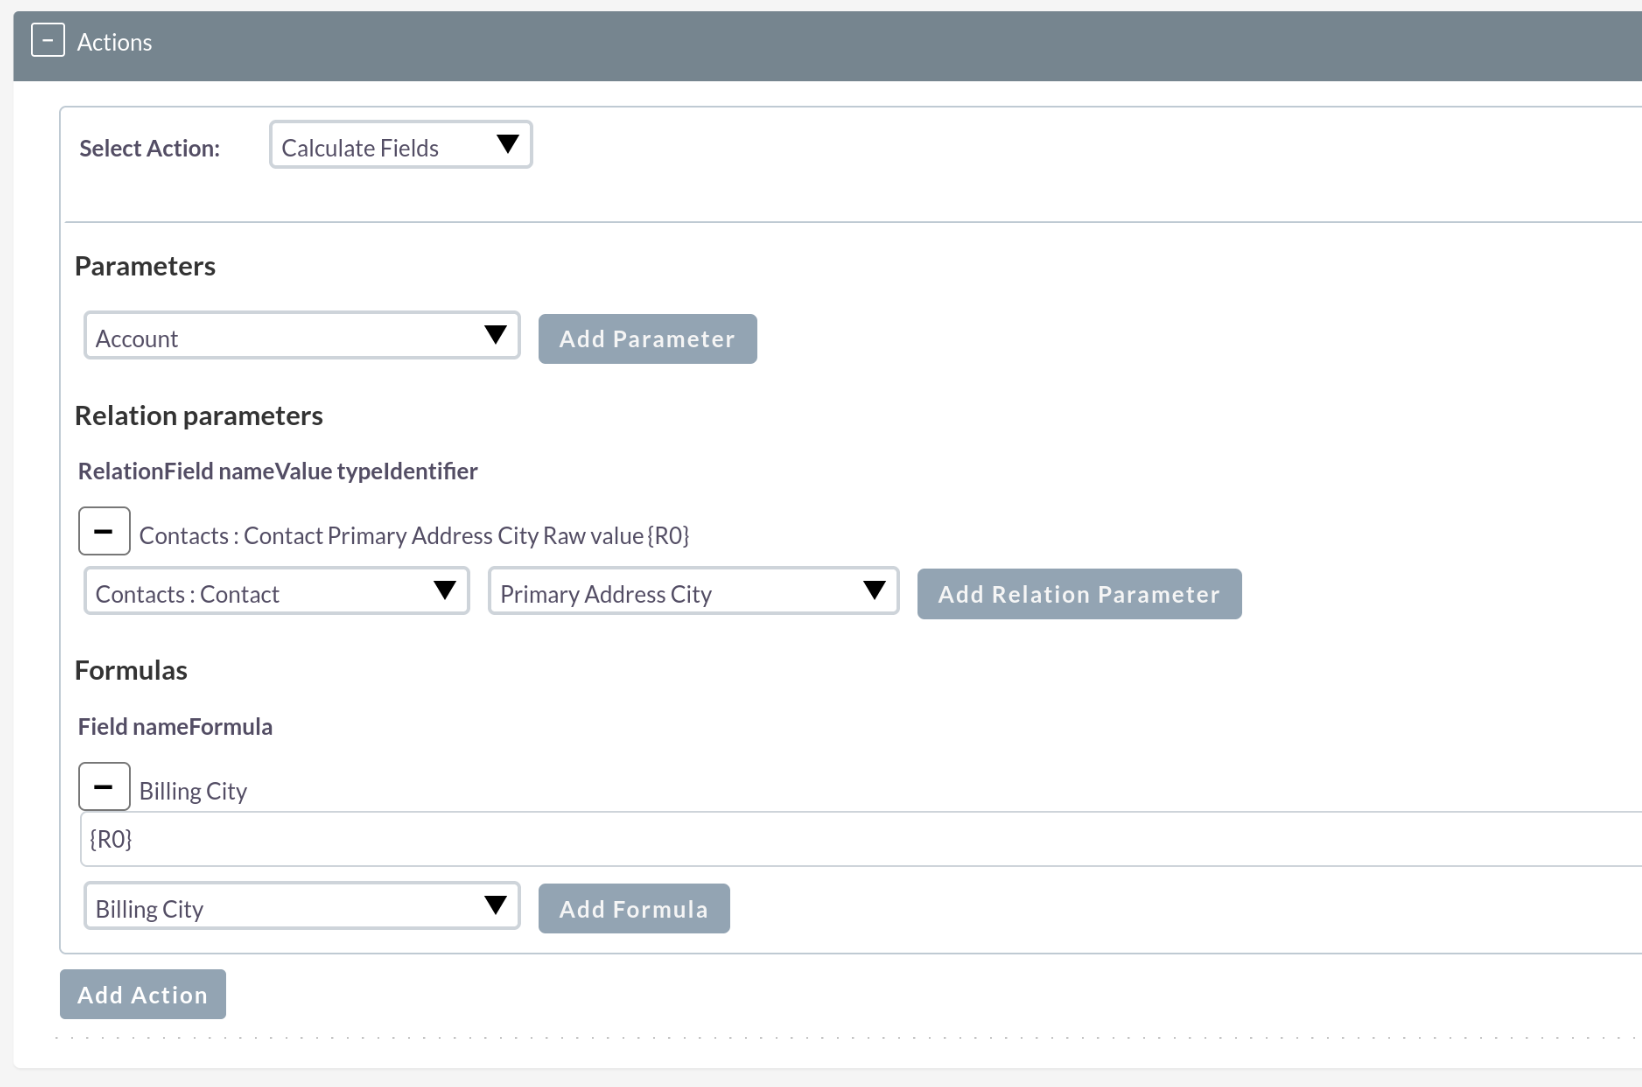Image resolution: width=1642 pixels, height=1087 pixels.
Task: Click the Add Formula button
Action: [634, 909]
